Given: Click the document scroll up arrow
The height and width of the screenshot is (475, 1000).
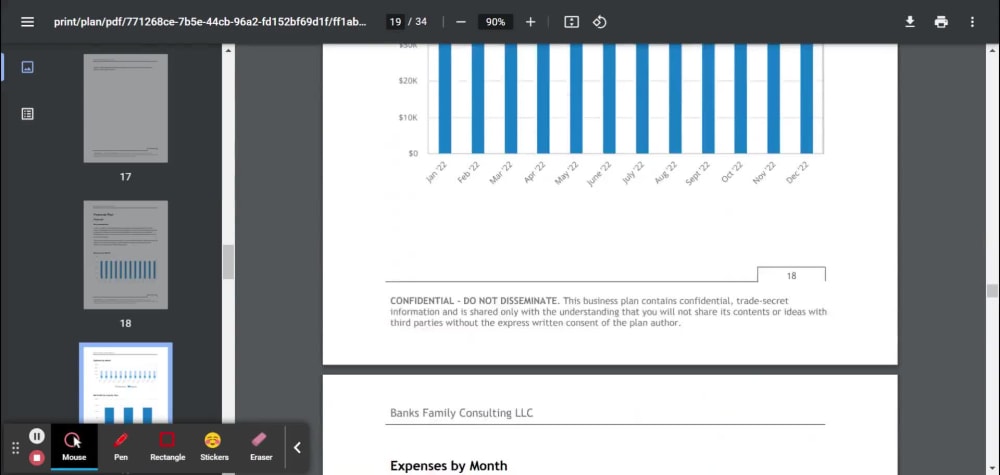Looking at the screenshot, I should pyautogui.click(x=992, y=50).
